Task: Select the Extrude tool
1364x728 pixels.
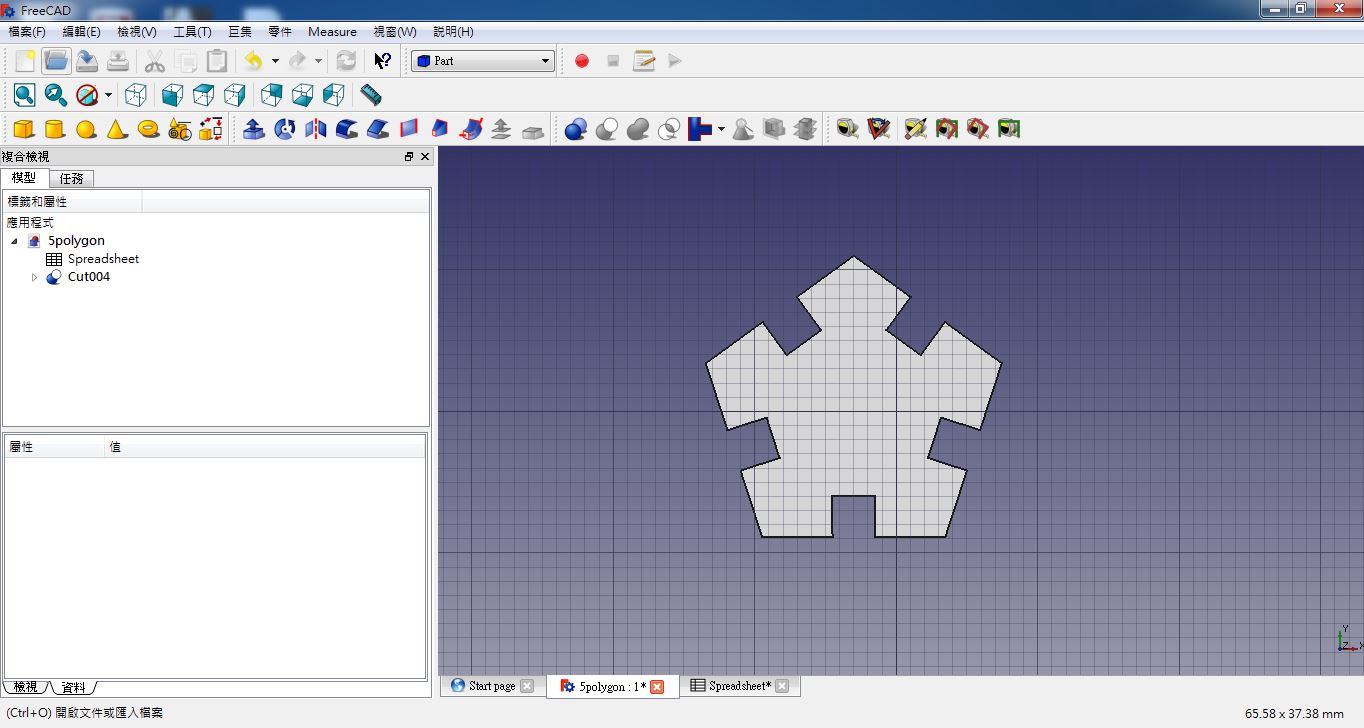Action: pos(253,128)
